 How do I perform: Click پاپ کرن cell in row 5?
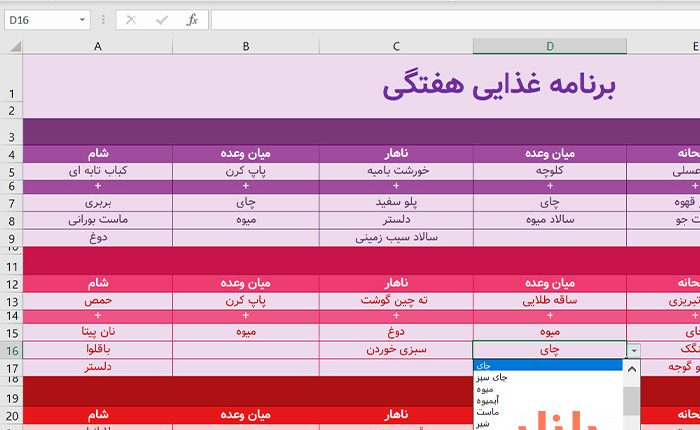(246, 171)
